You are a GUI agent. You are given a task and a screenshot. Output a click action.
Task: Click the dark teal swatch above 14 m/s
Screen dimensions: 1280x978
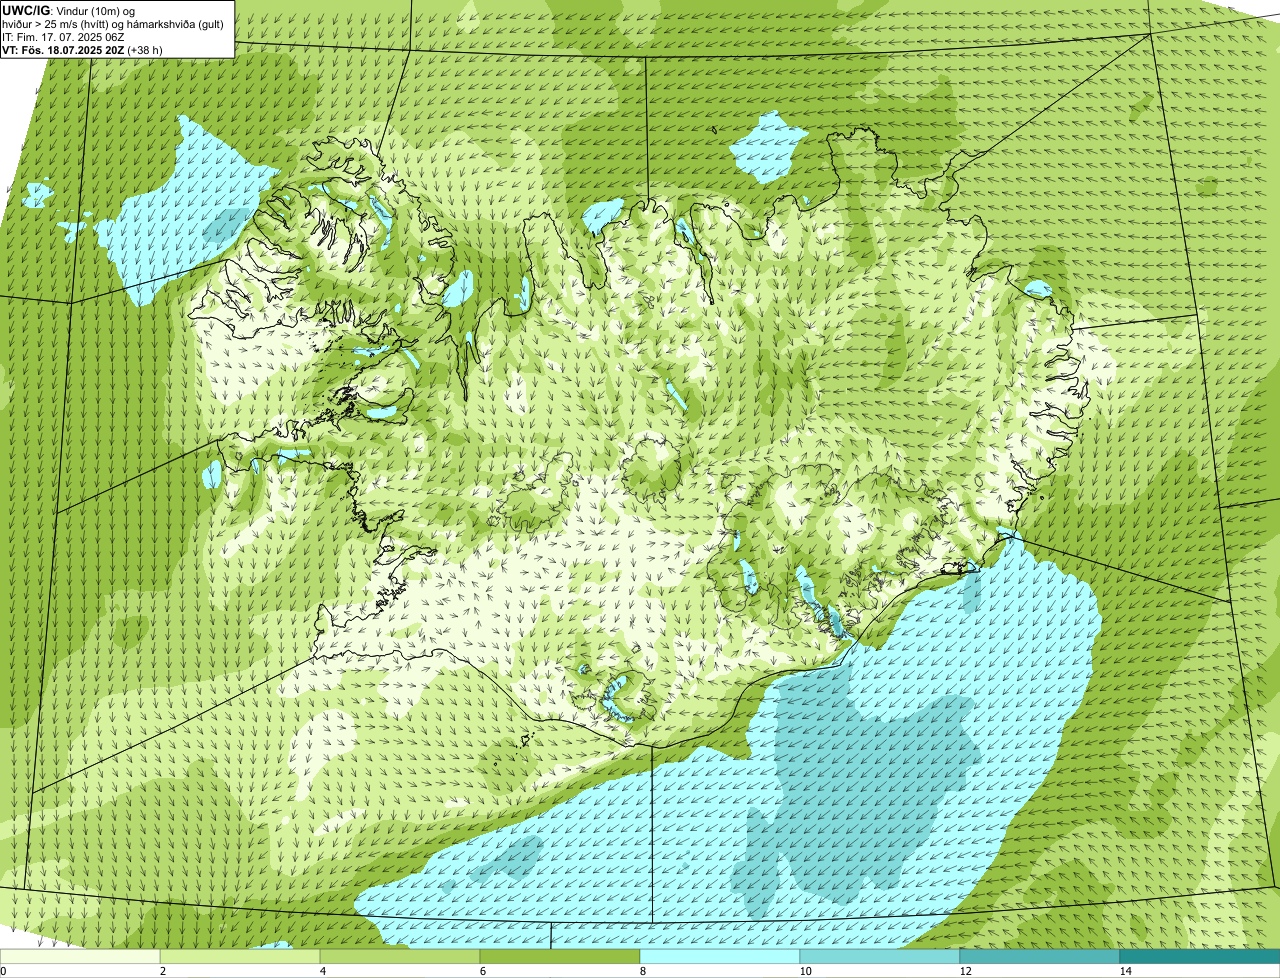coord(1200,956)
